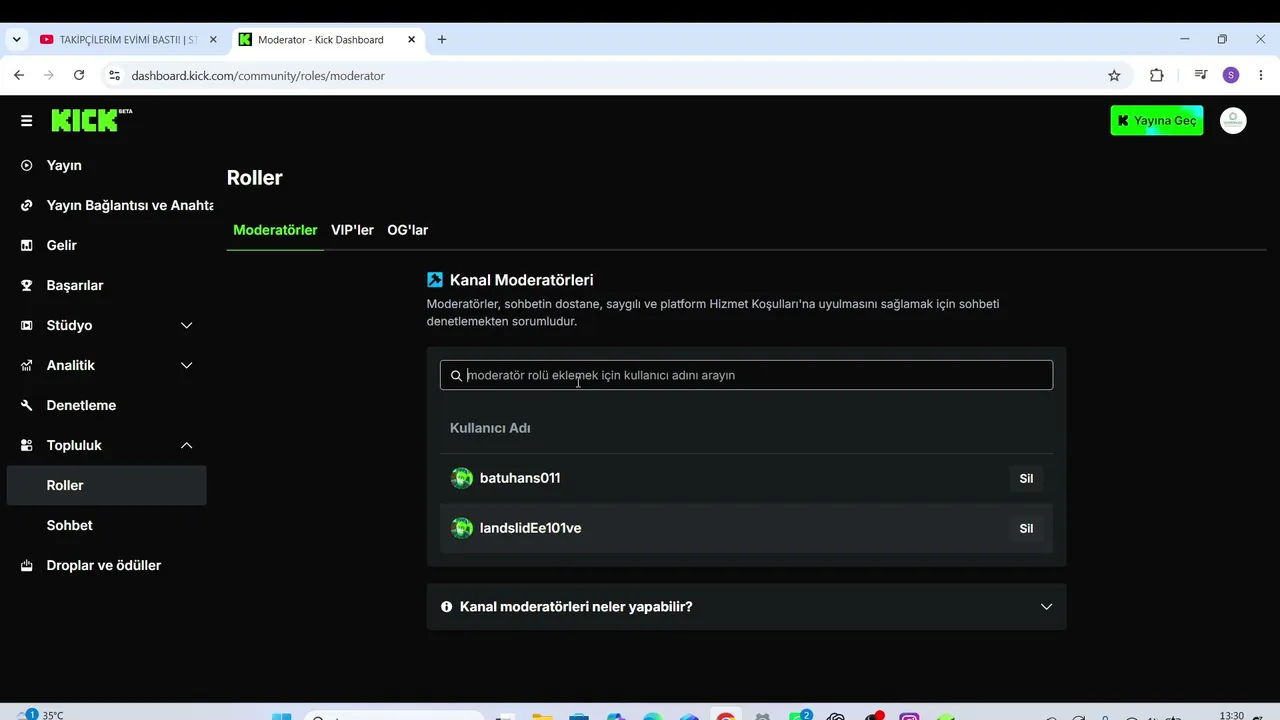Viewport: 1280px width, 720px height.
Task: Click the Kullanıcı Adı column header
Action: [x=490, y=428]
